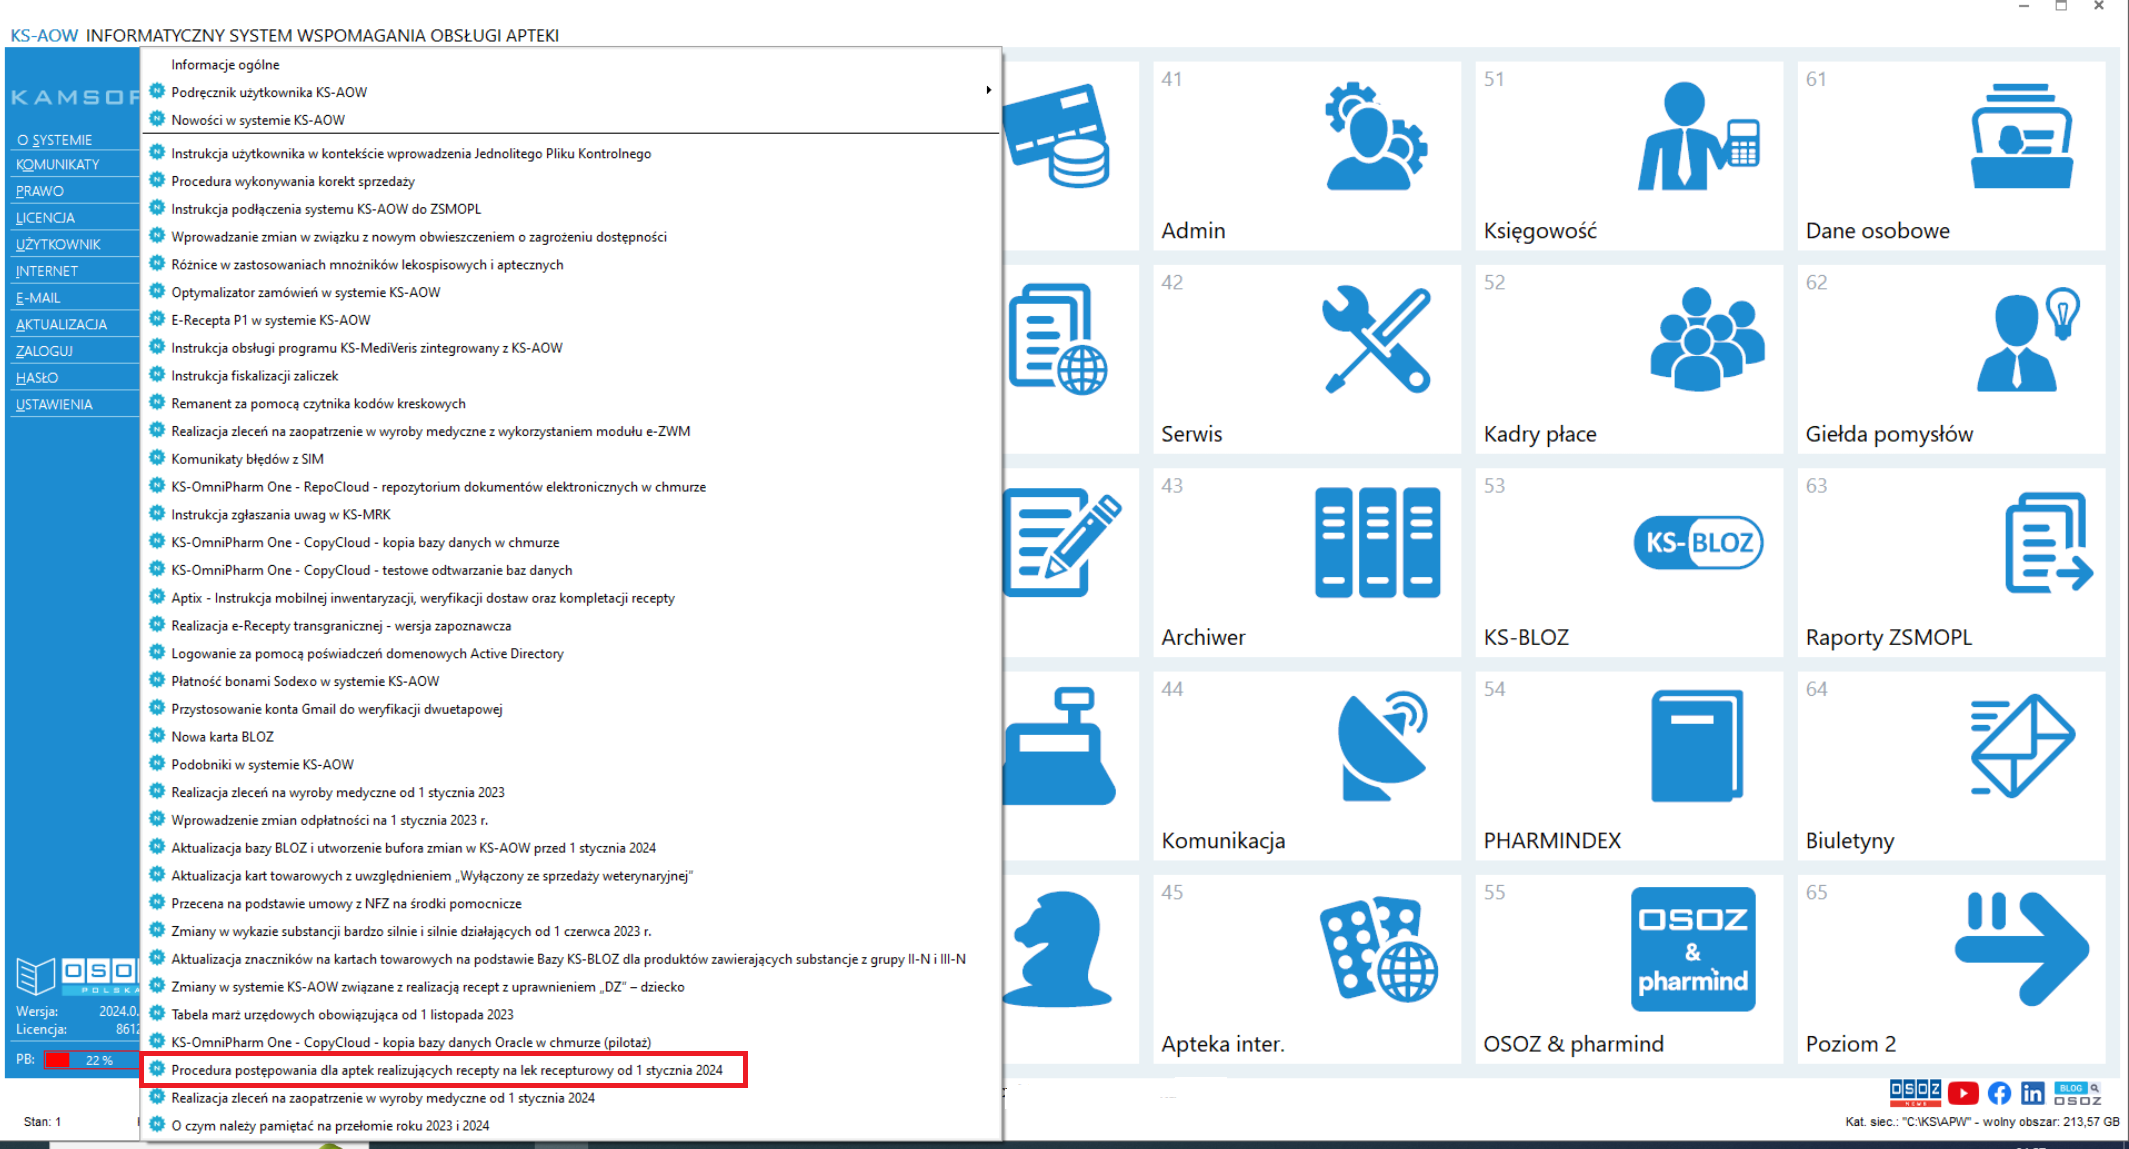Click the PB 22% progress bar
Image resolution: width=2129 pixels, height=1149 pixels.
point(91,1060)
